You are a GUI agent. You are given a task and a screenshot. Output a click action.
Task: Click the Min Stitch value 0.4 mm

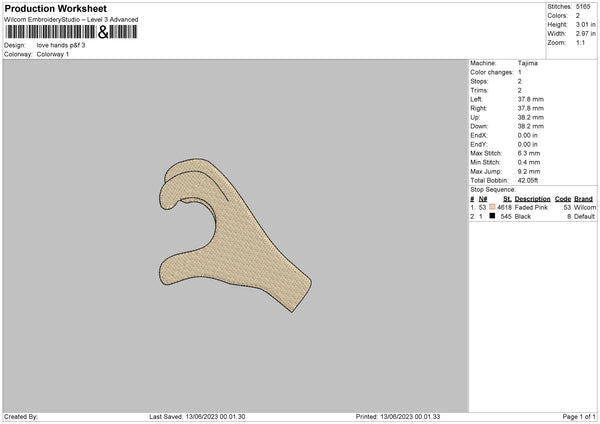click(529, 163)
